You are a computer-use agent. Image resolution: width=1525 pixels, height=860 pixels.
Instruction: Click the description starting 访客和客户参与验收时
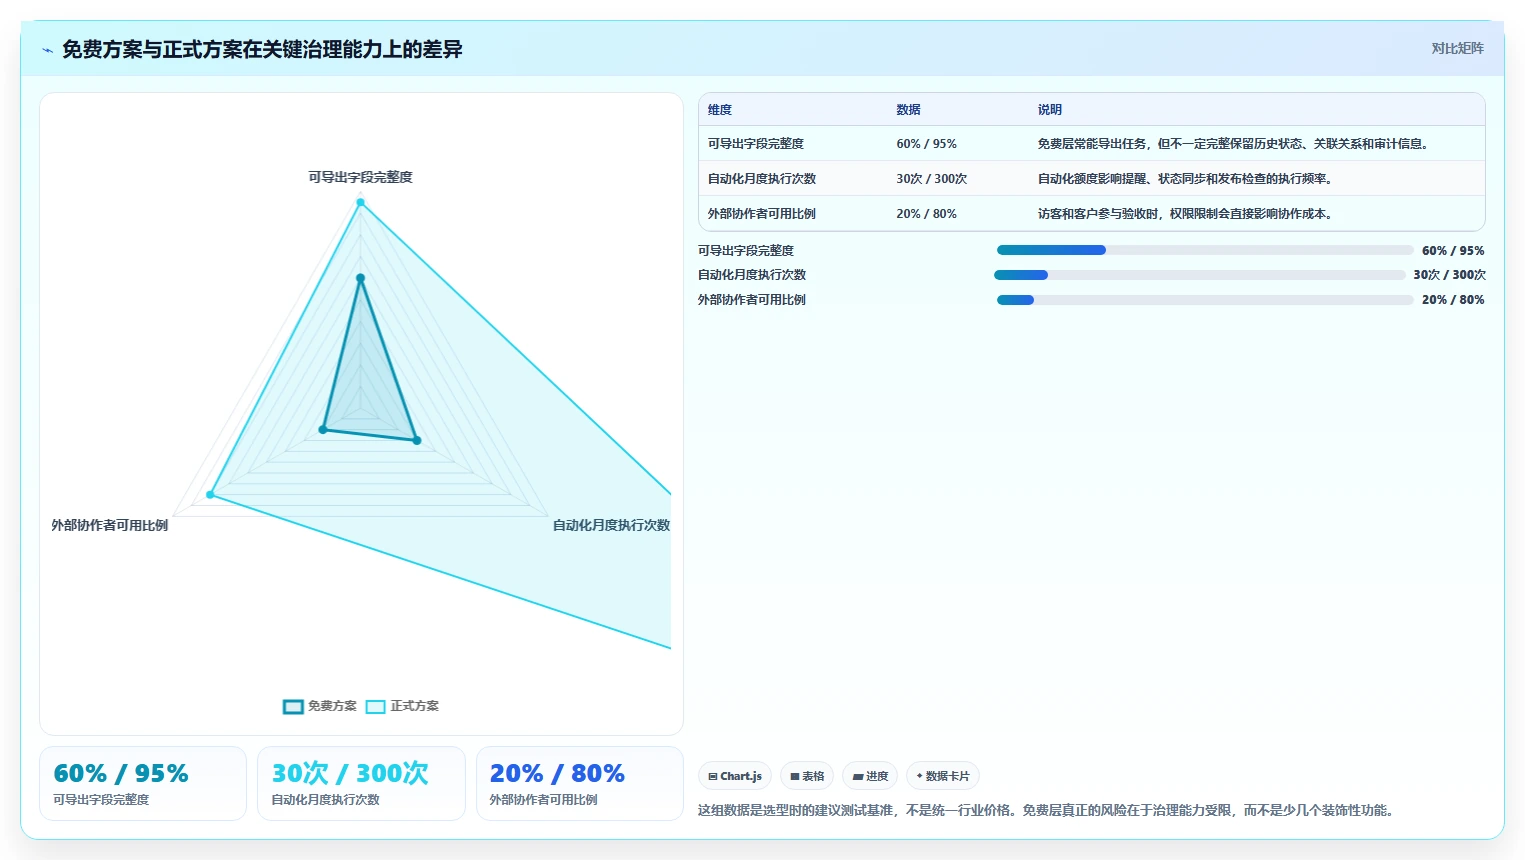click(1187, 214)
